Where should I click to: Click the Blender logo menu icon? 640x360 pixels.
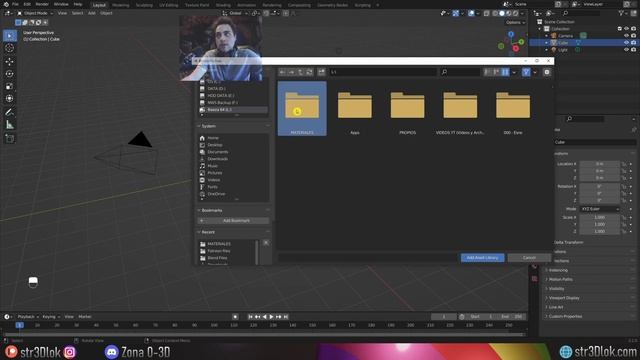[6, 4]
